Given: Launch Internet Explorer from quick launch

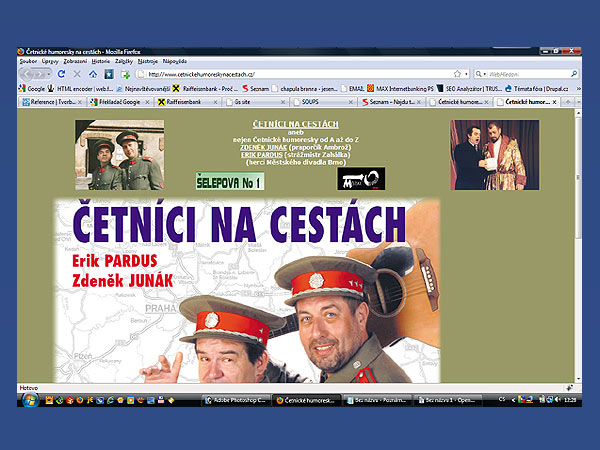Looking at the screenshot, I should (111, 400).
